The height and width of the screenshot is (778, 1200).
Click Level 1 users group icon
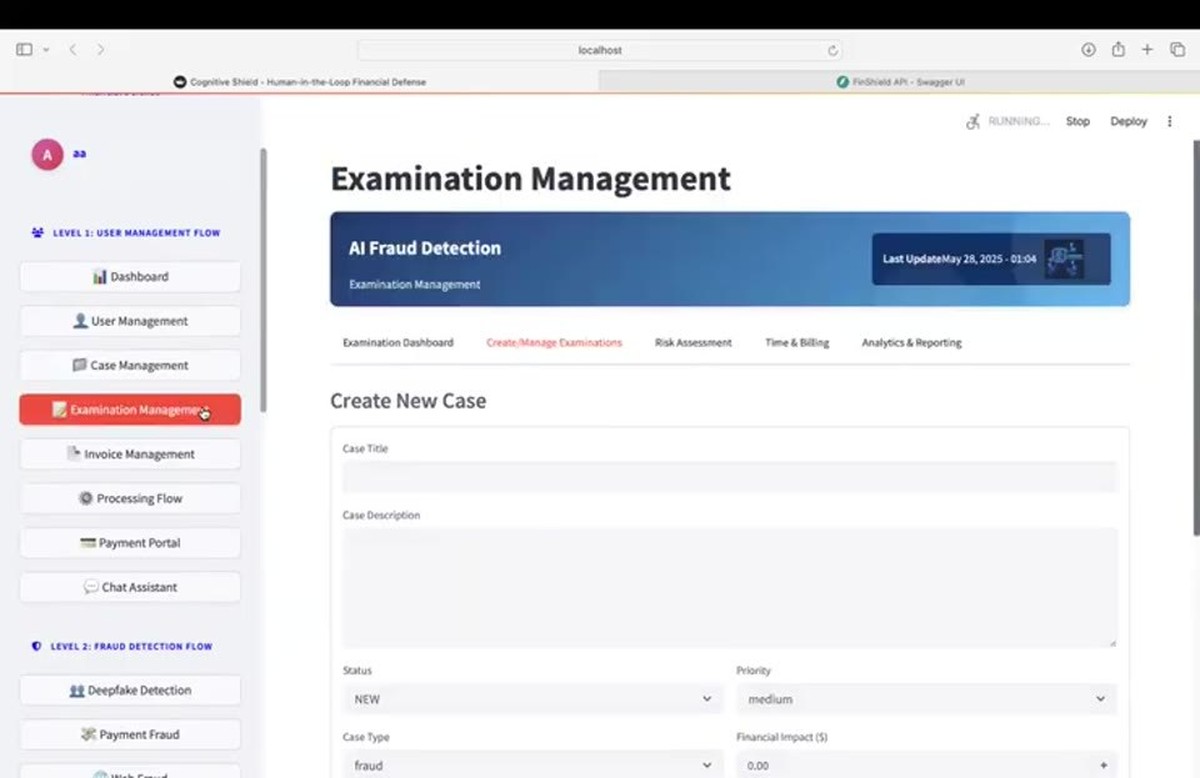tap(37, 233)
